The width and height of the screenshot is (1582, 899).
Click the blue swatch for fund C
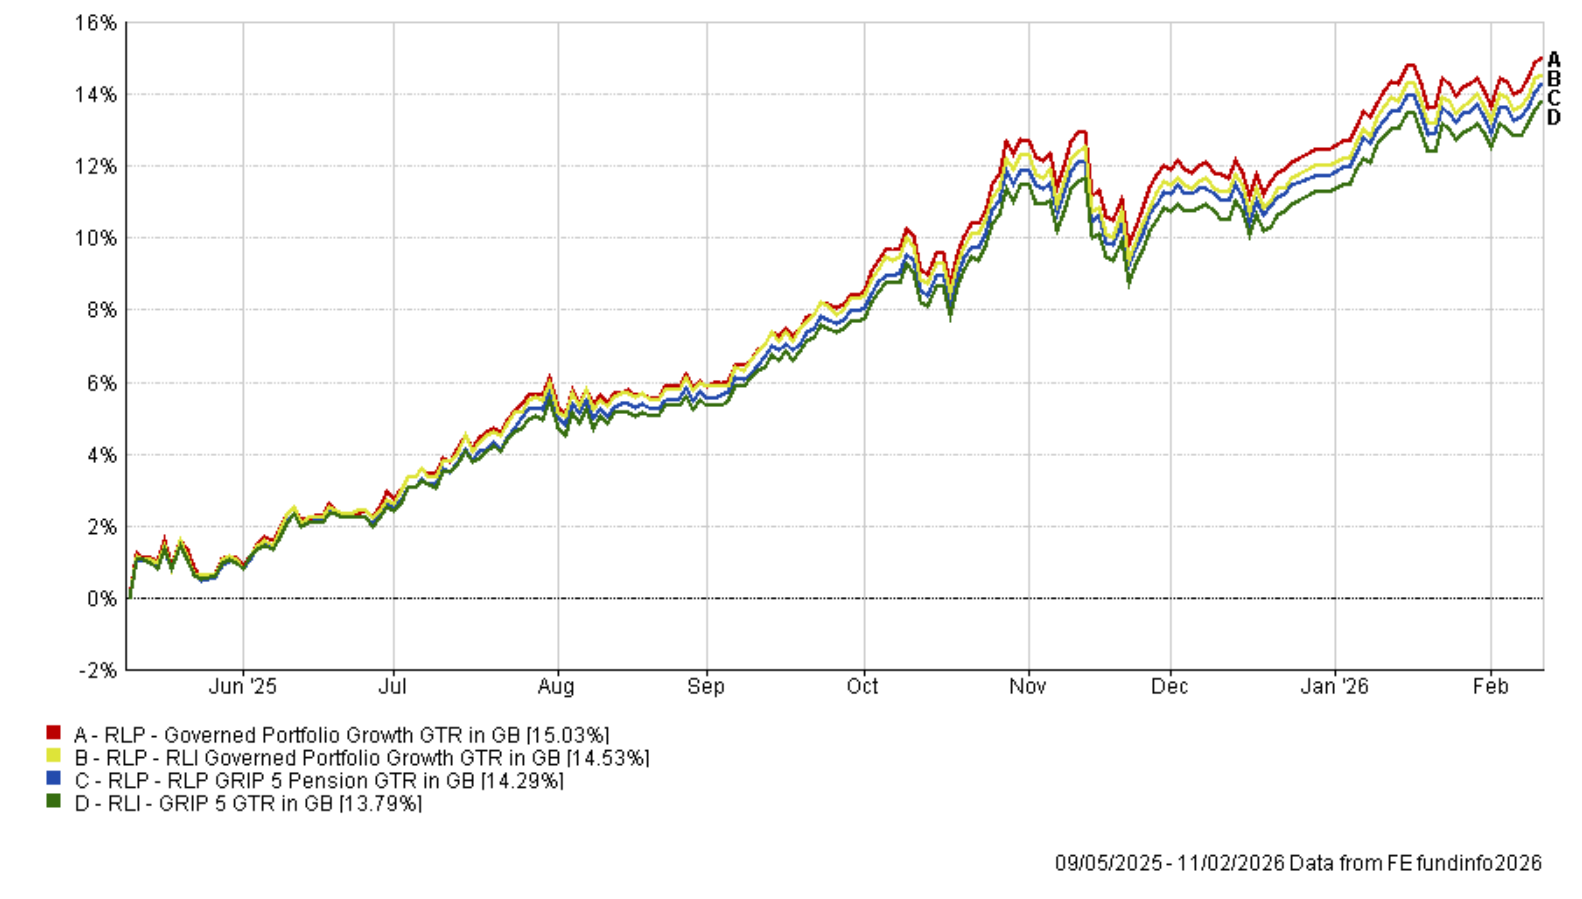53,780
